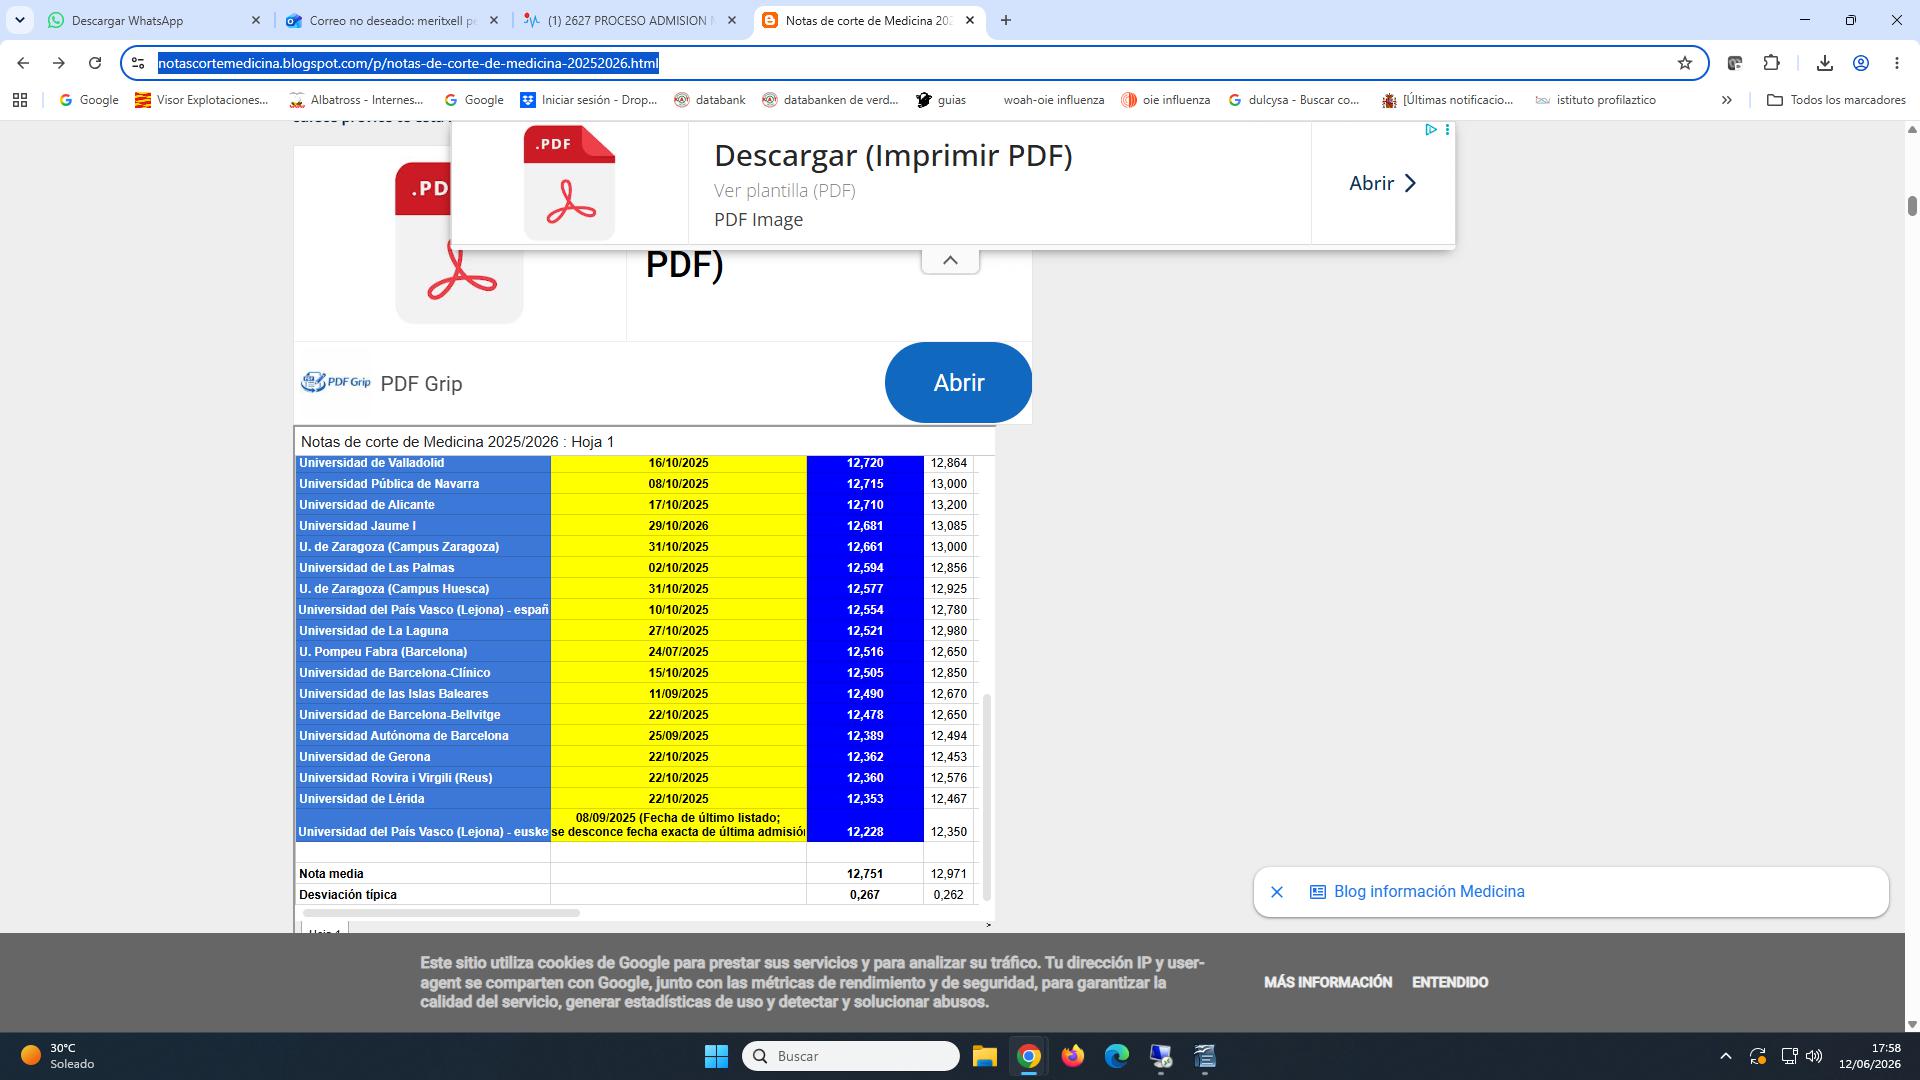Click the embedded sheet's horizontal scrollbar
The height and width of the screenshot is (1080, 1920).
coord(441,913)
